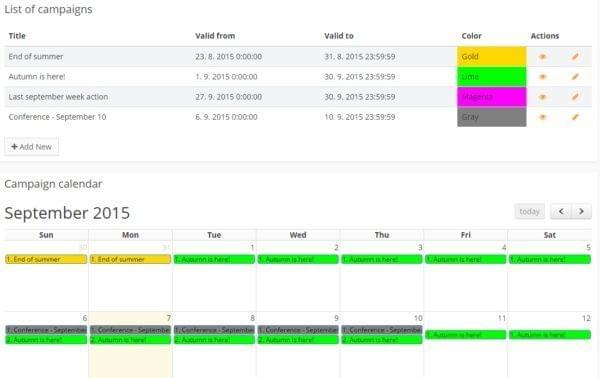
Task: Click the today button
Action: [x=530, y=211]
